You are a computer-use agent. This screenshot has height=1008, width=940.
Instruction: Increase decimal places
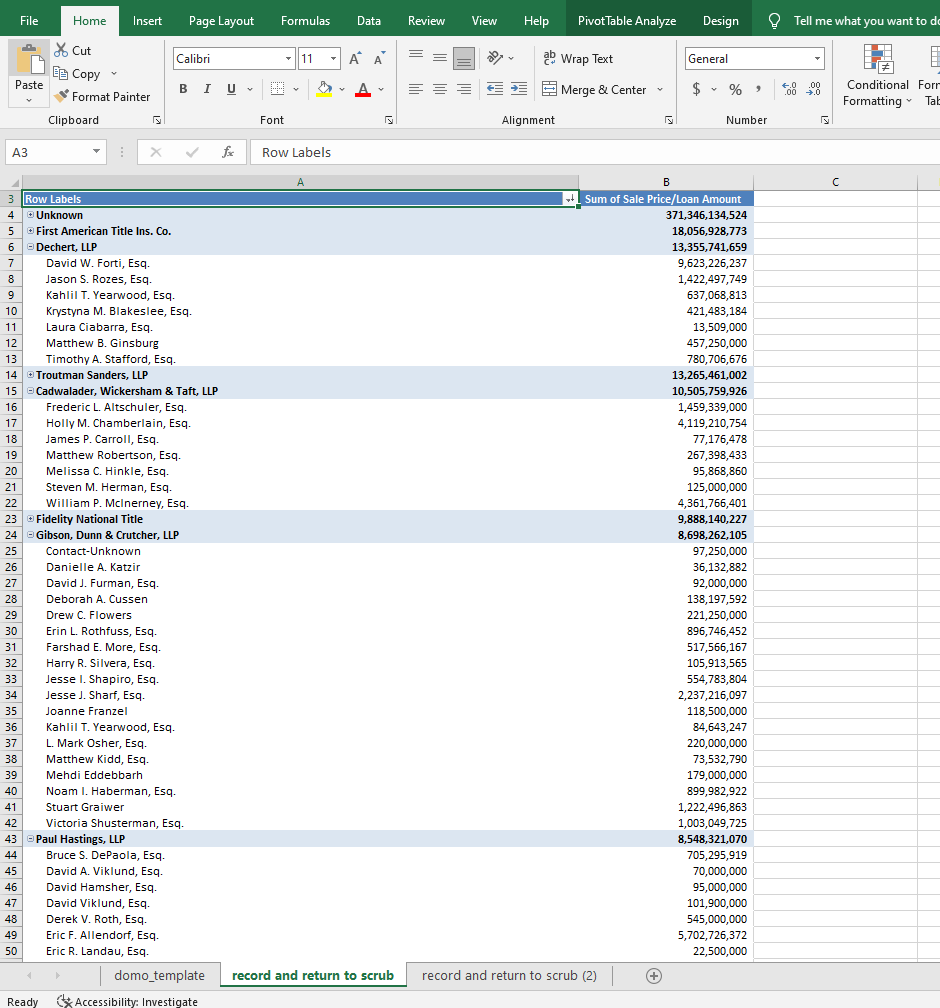pyautogui.click(x=790, y=89)
